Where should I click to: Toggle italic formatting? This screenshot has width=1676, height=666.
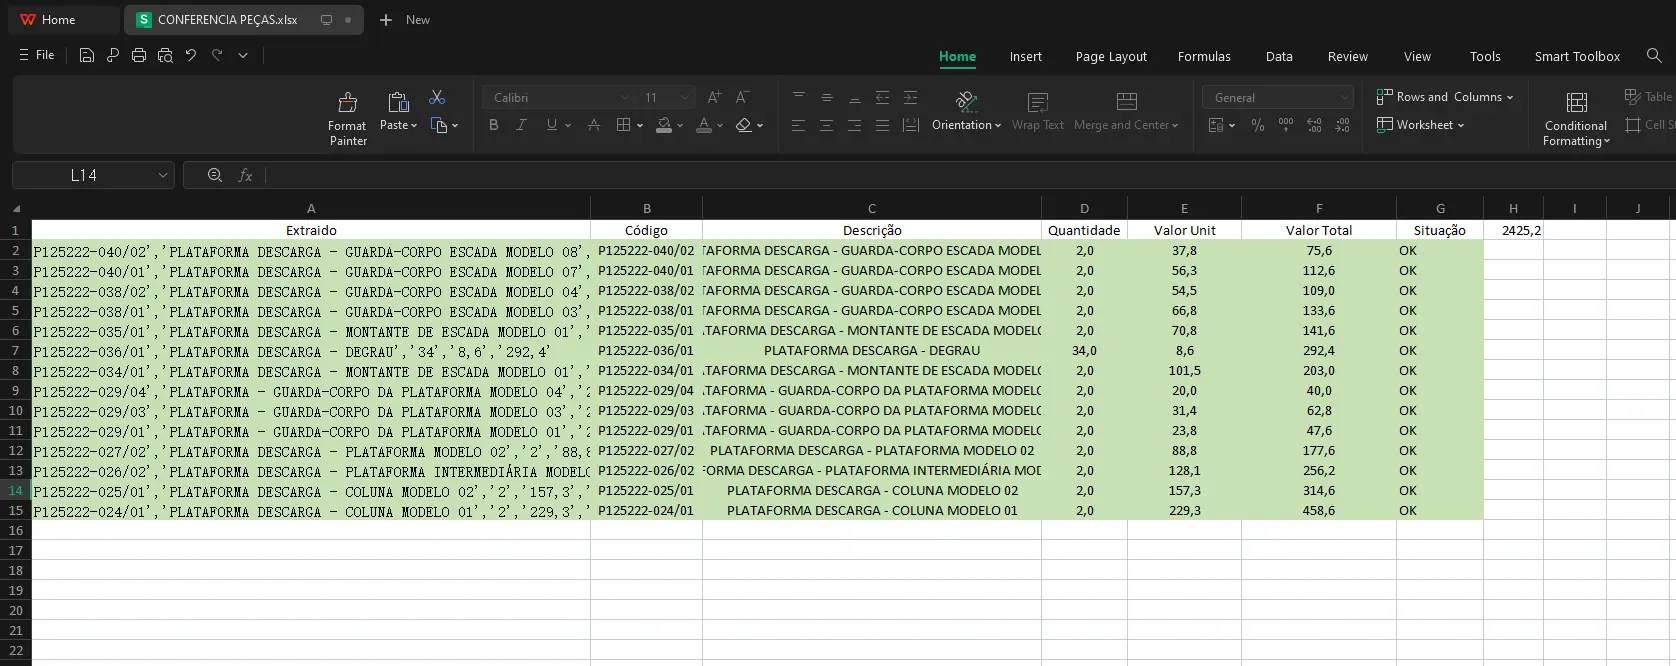tap(521, 125)
